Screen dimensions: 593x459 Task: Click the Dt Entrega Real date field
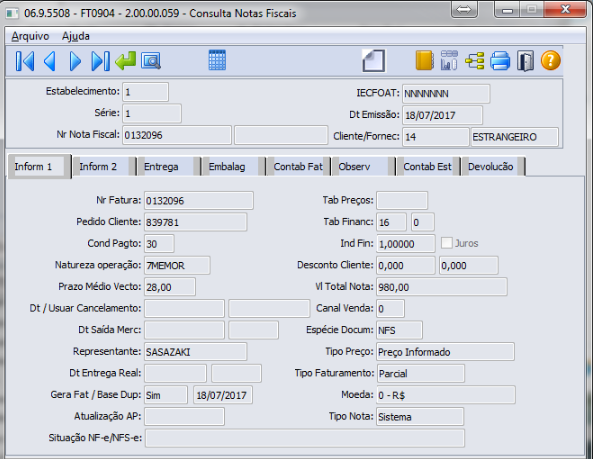(x=175, y=374)
